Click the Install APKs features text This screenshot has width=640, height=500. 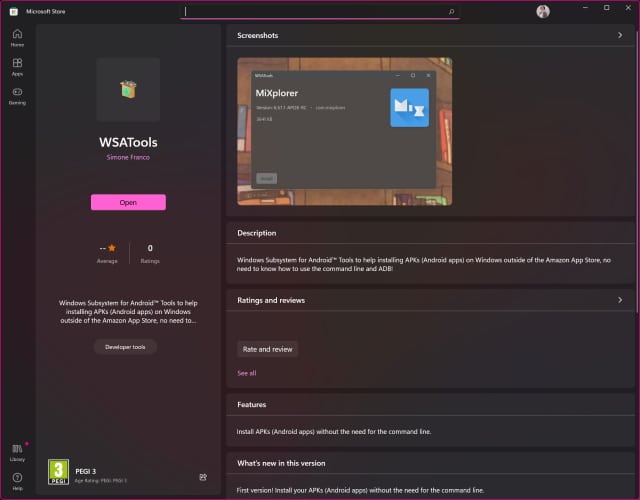click(334, 431)
